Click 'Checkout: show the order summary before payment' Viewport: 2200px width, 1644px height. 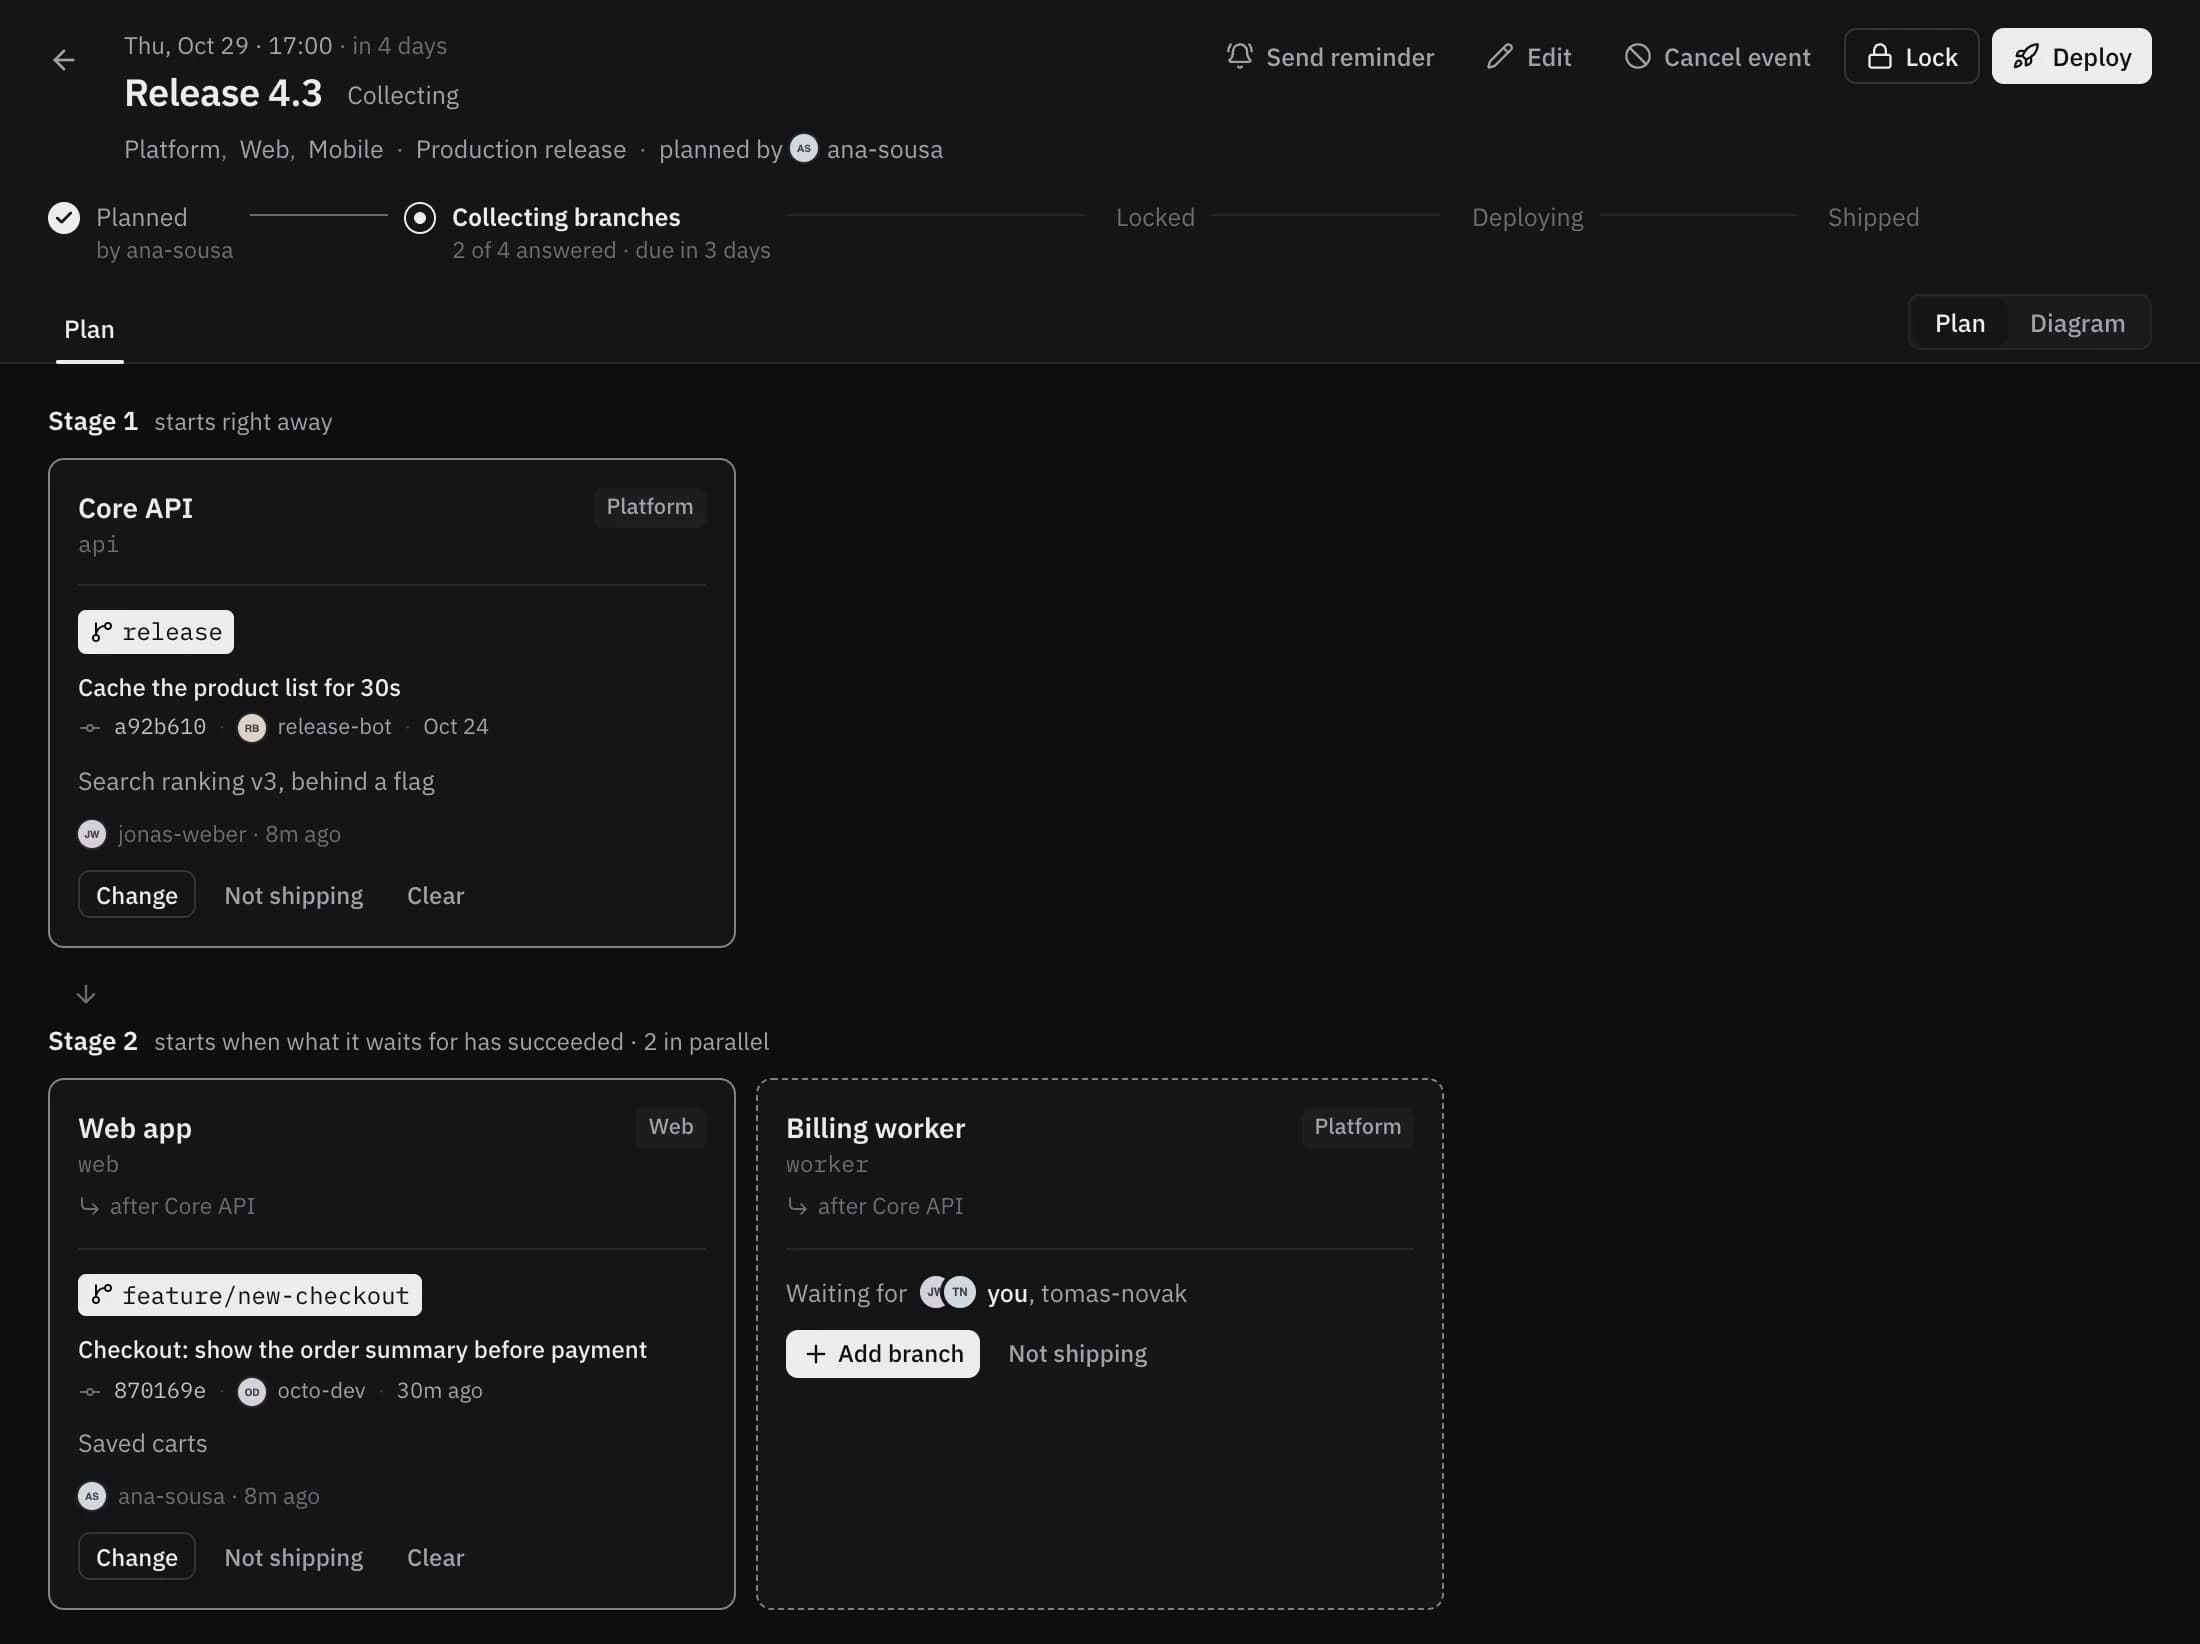[362, 1349]
